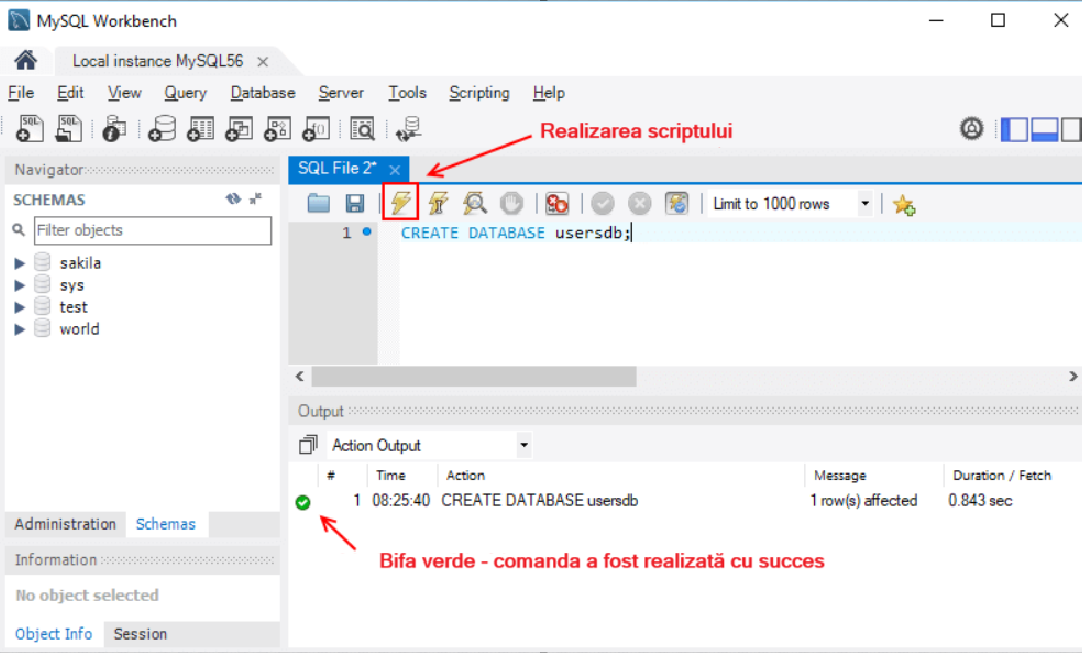Toggle the left sidebar panel
Viewport: 1082px width, 653px height.
tap(1014, 129)
